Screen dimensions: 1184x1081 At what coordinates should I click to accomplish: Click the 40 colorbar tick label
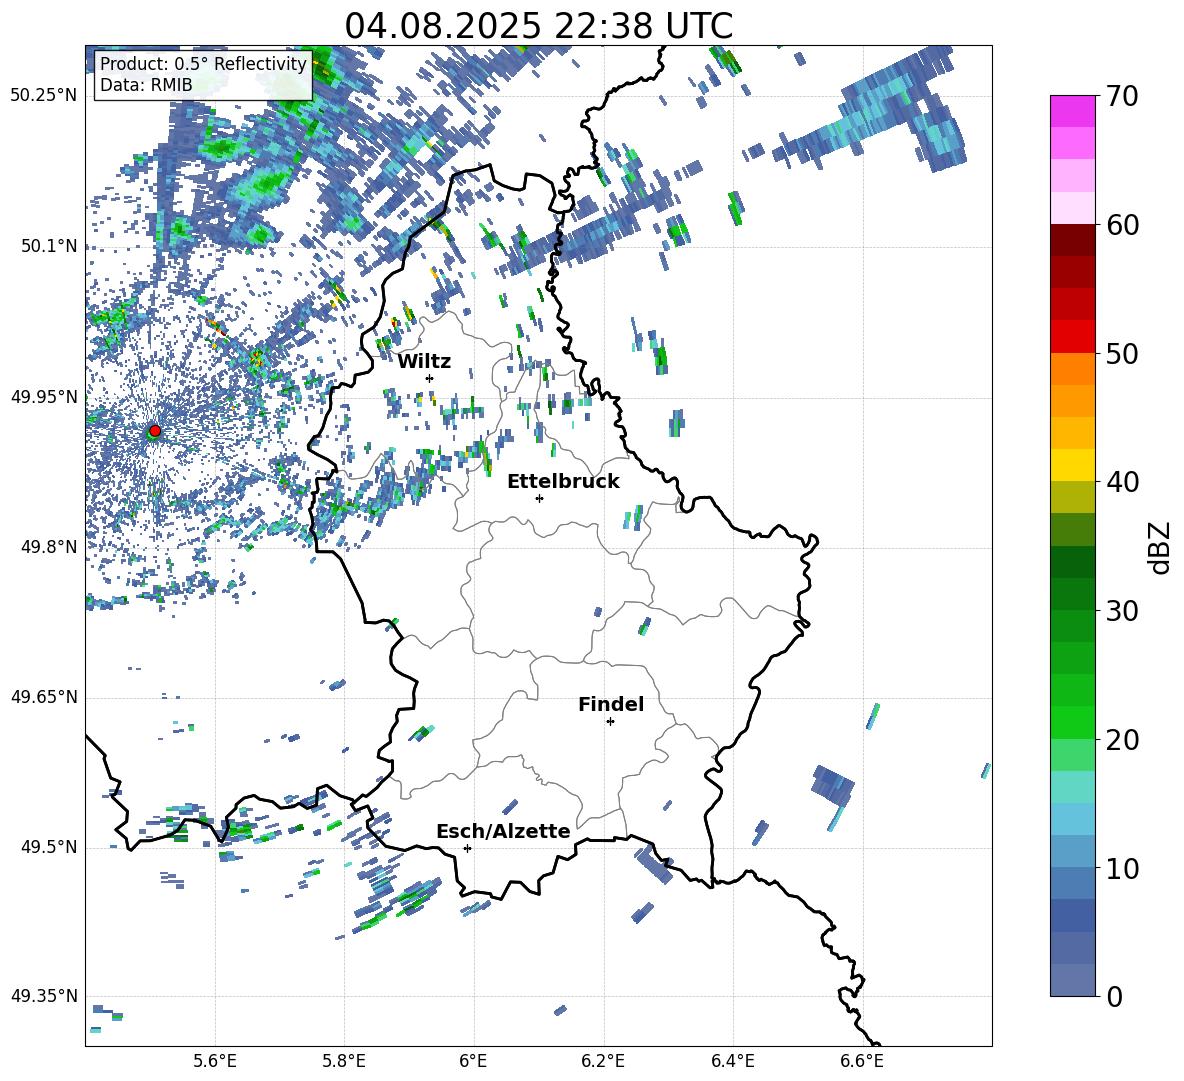click(1122, 482)
